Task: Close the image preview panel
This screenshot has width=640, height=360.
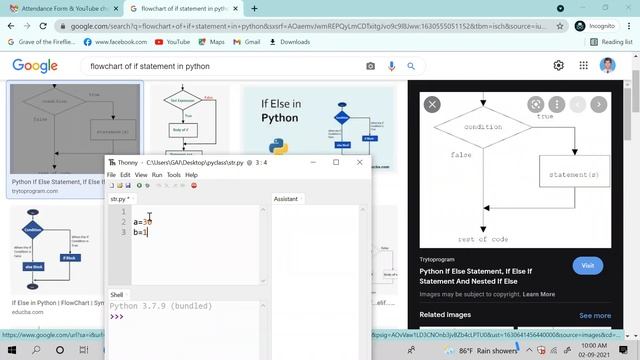Action: (432, 104)
